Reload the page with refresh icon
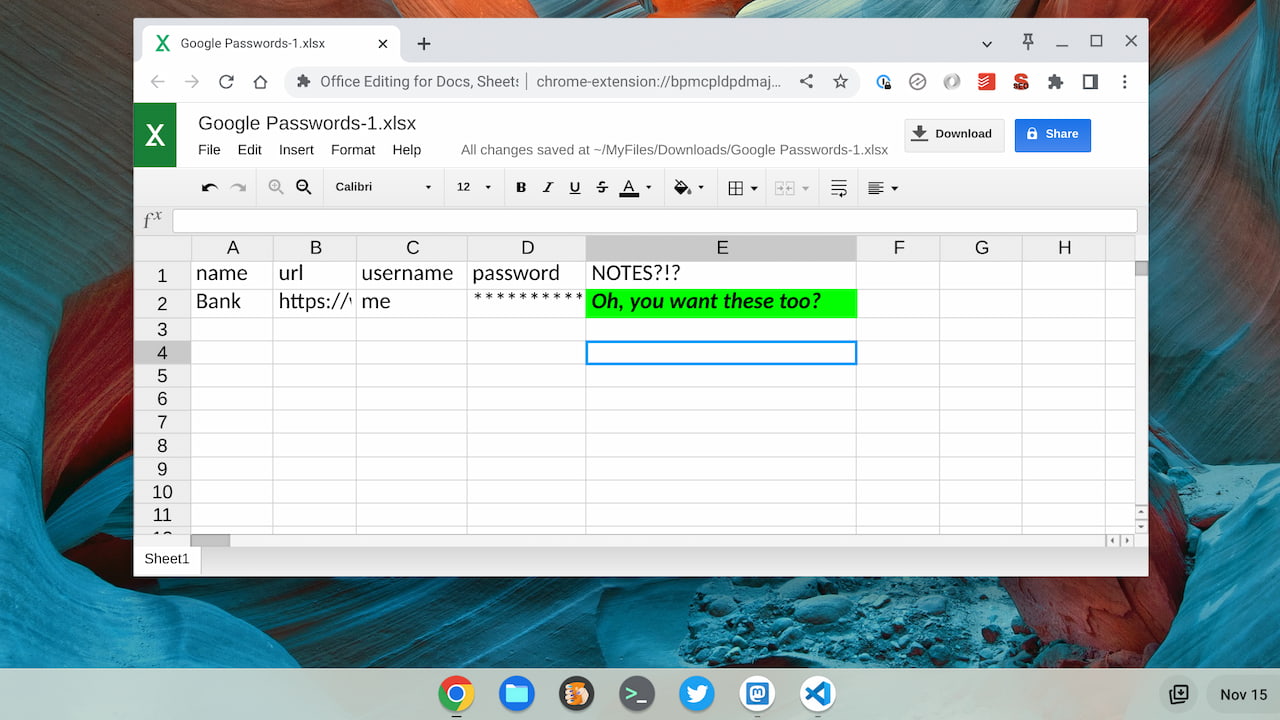The image size is (1280, 720). (226, 82)
